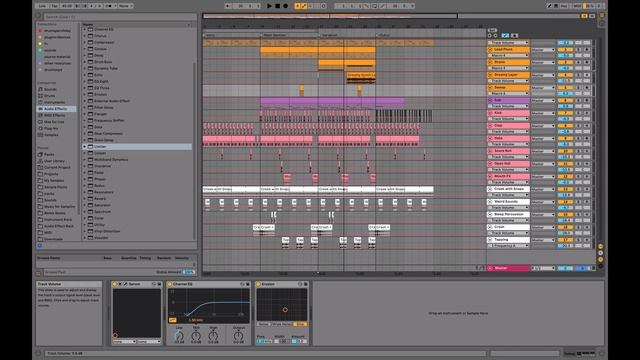
Task: Select Noise mode in the Erosion device
Action: (263, 324)
